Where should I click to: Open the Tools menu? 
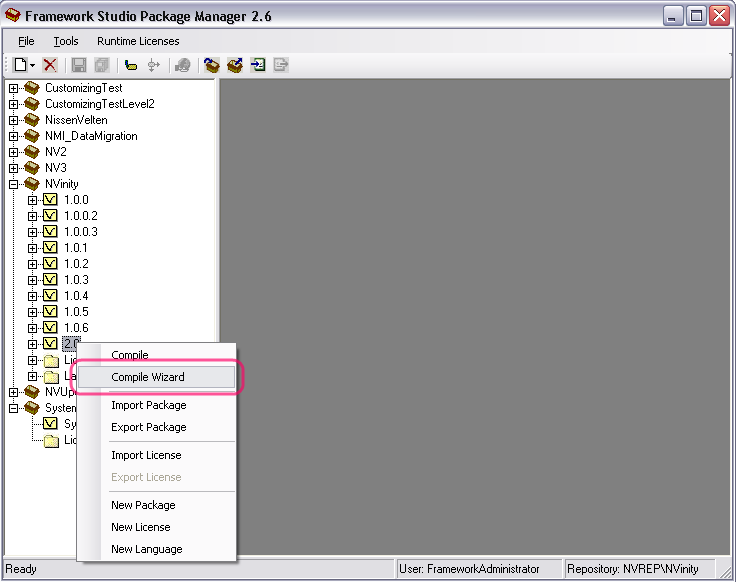[66, 41]
